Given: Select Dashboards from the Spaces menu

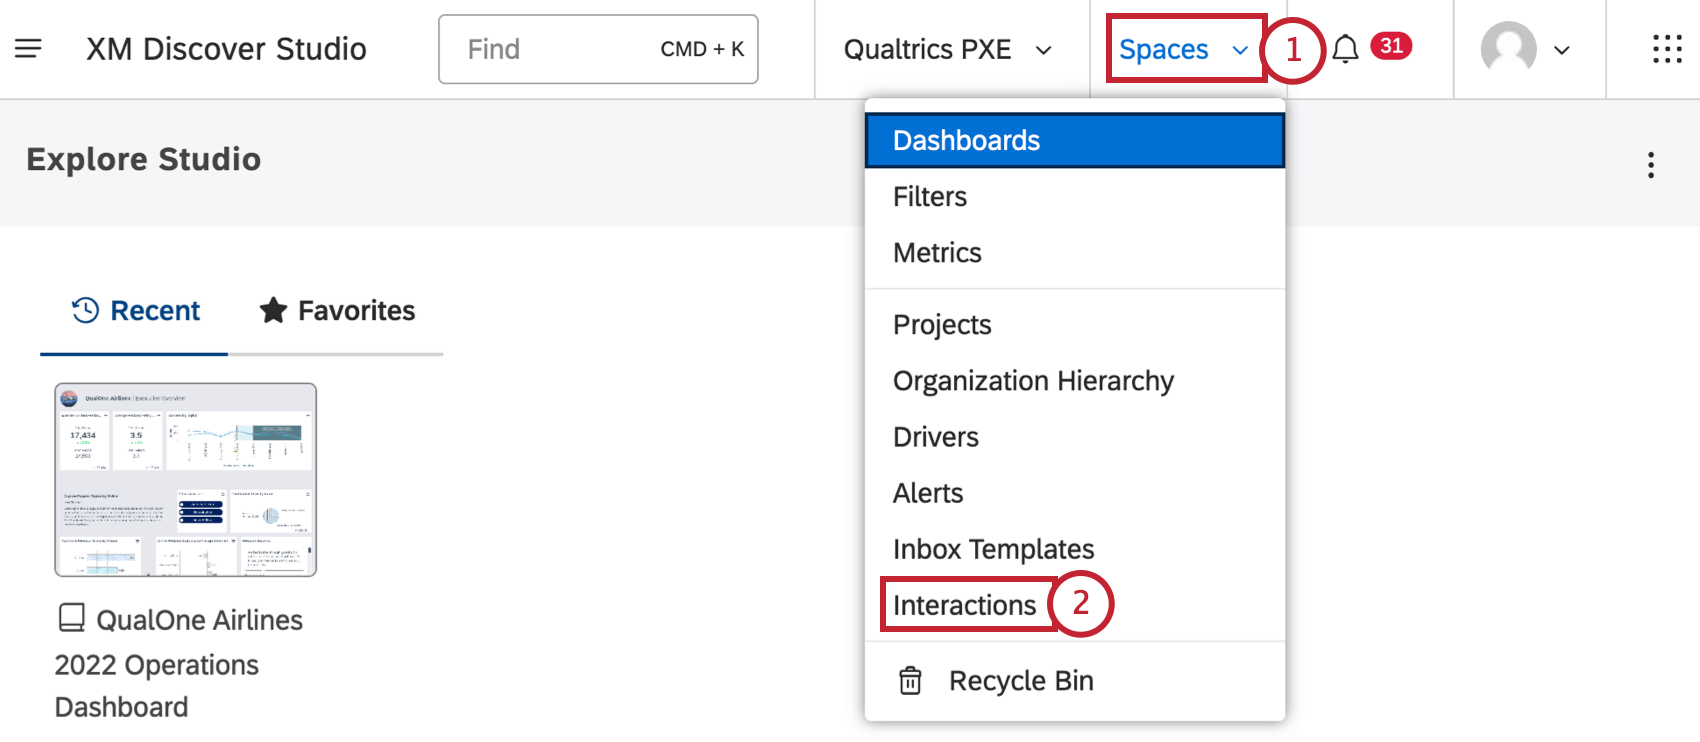Looking at the screenshot, I should click(x=966, y=140).
